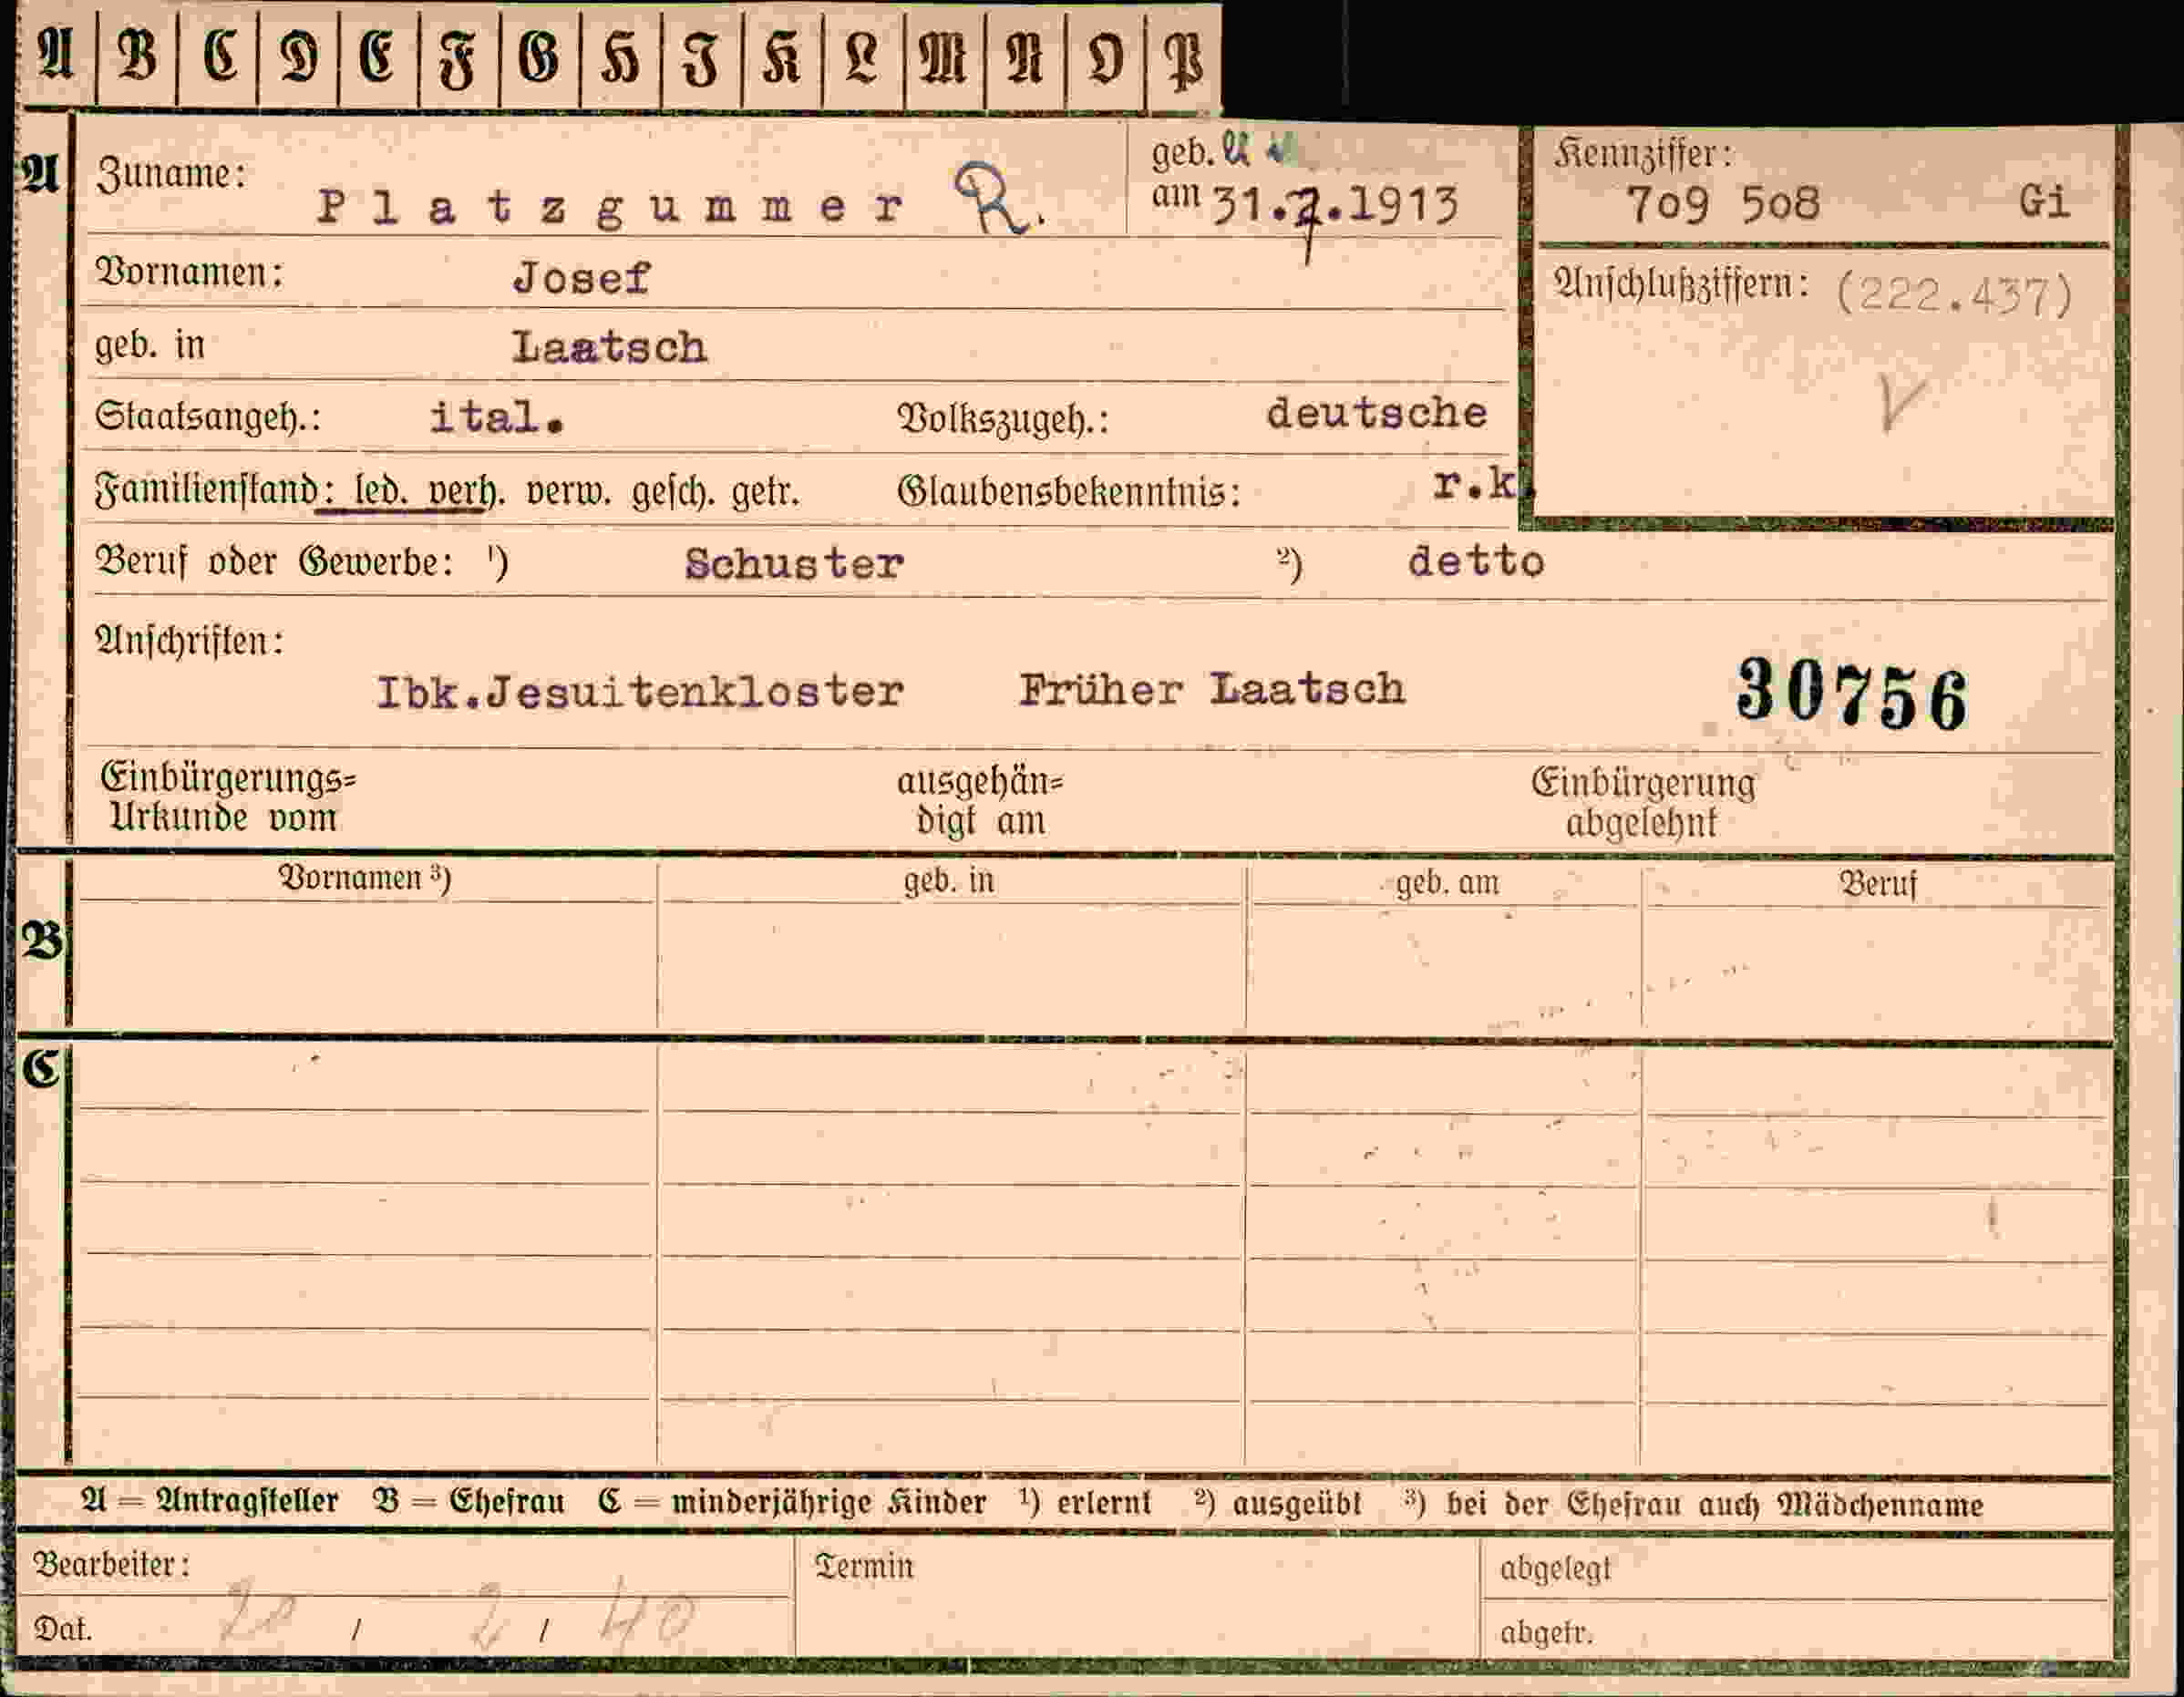Click the geb. am column header

pyautogui.click(x=1448, y=882)
